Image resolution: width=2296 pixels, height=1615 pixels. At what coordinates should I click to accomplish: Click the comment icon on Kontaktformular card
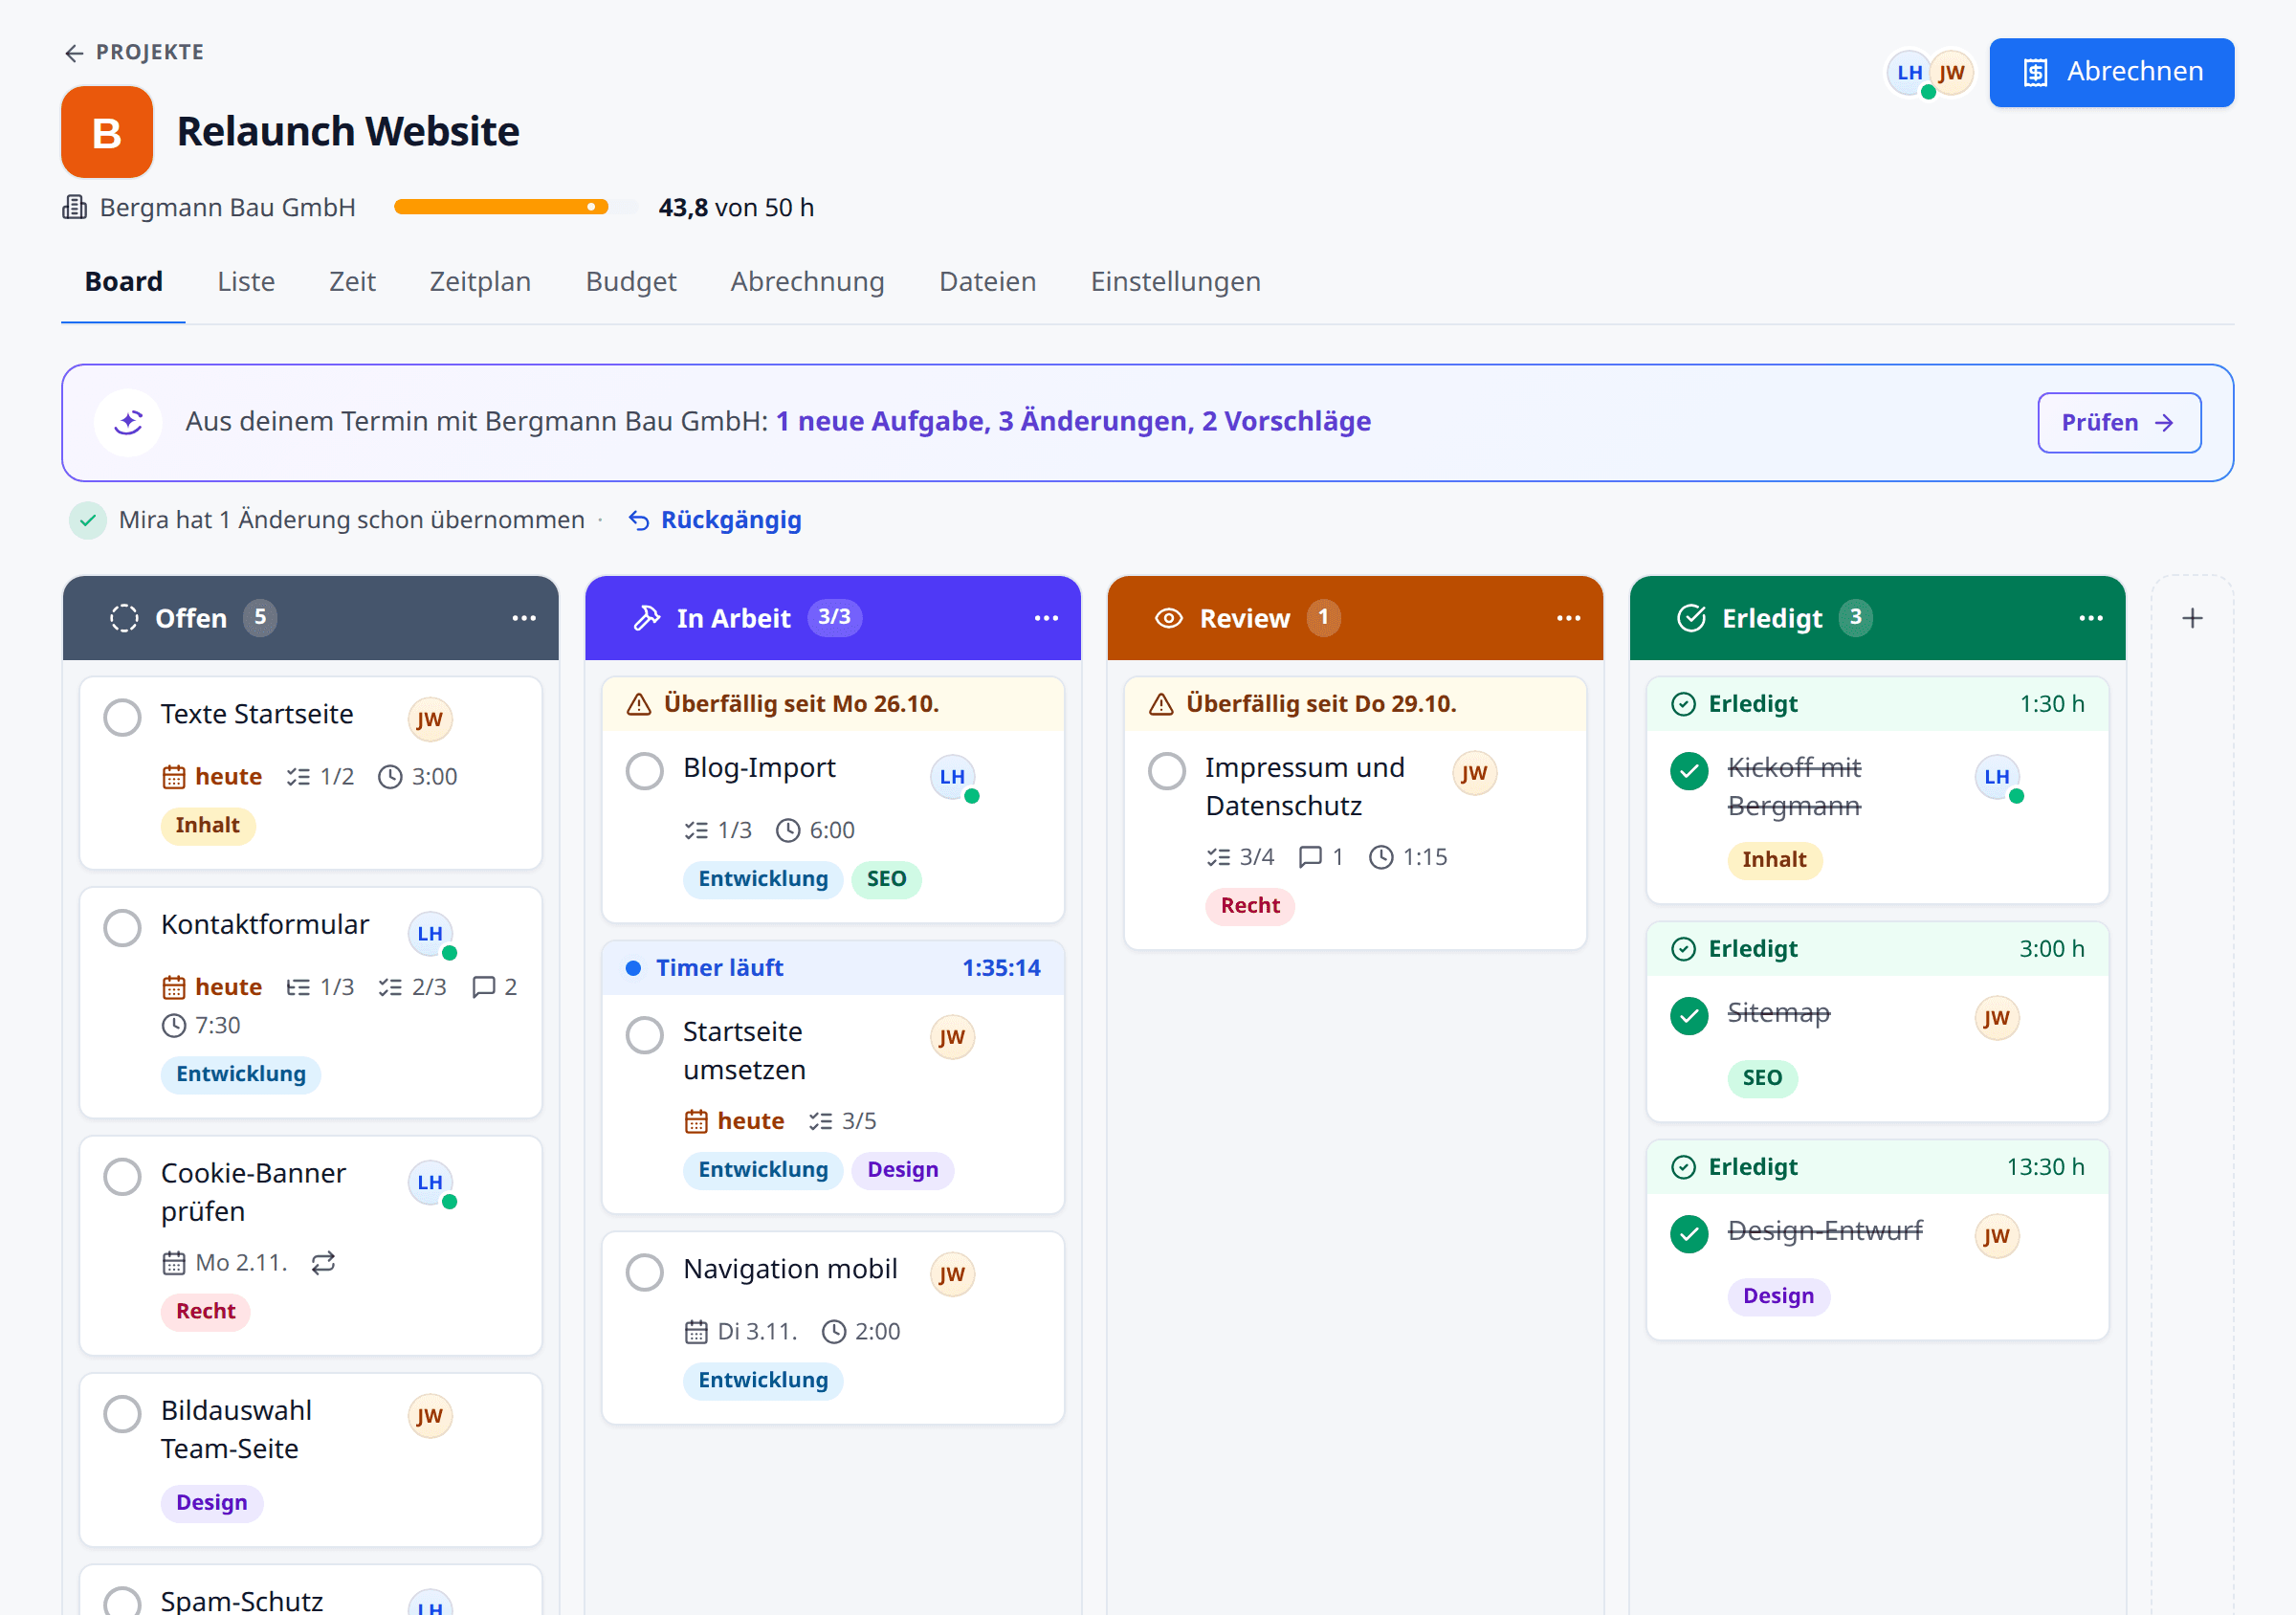click(483, 987)
